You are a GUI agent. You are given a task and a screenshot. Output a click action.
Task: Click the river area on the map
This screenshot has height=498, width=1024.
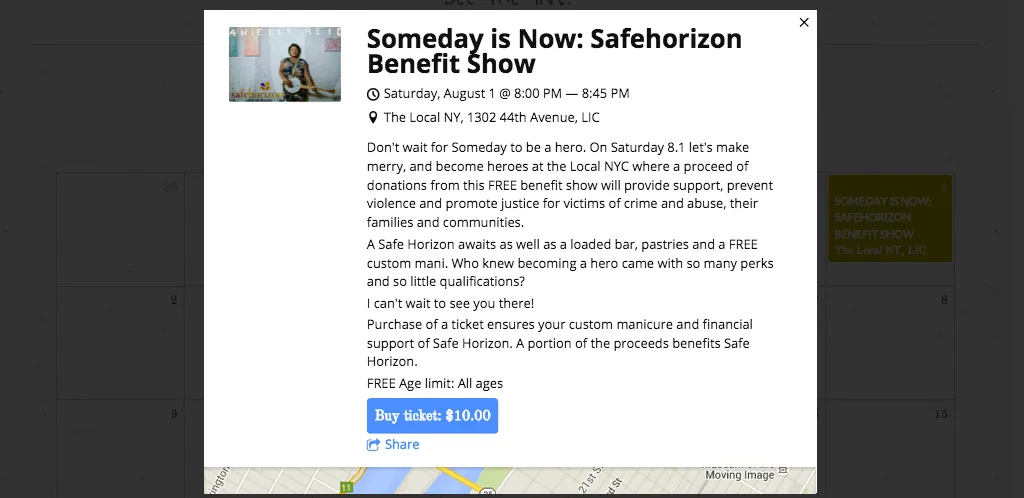pyautogui.click(x=392, y=480)
